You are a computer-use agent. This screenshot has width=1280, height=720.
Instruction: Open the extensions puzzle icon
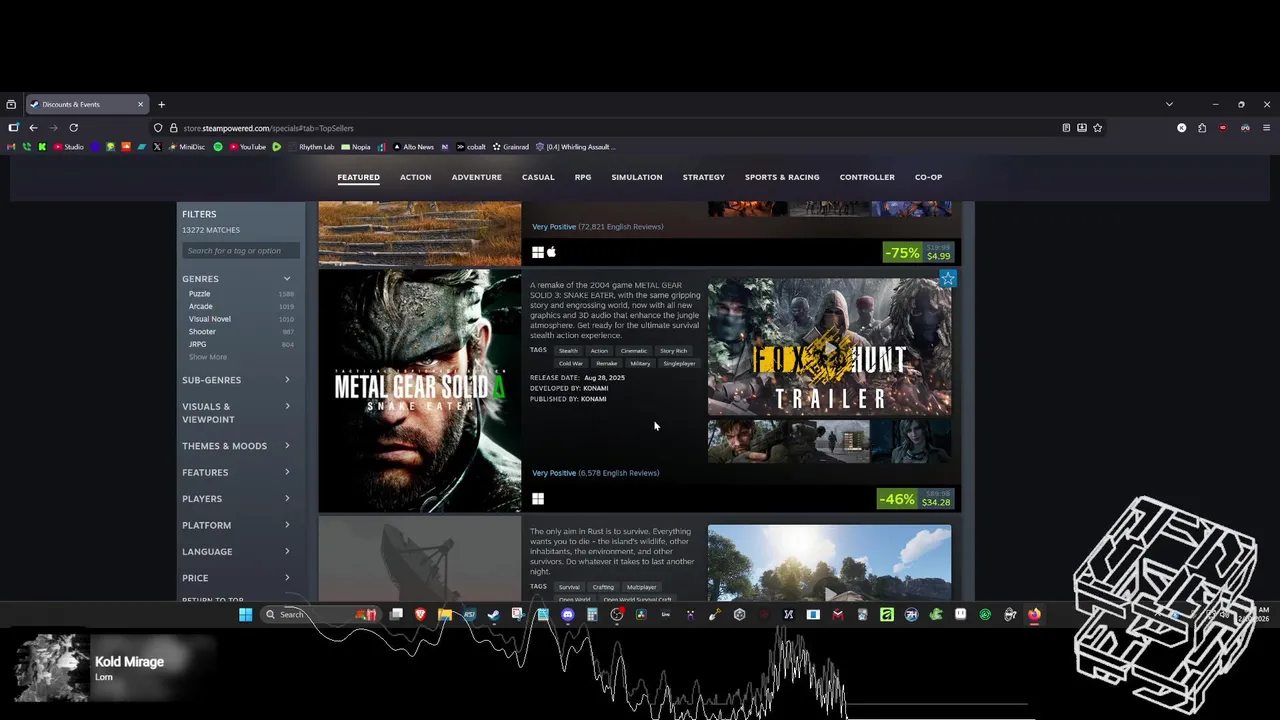point(1202,128)
